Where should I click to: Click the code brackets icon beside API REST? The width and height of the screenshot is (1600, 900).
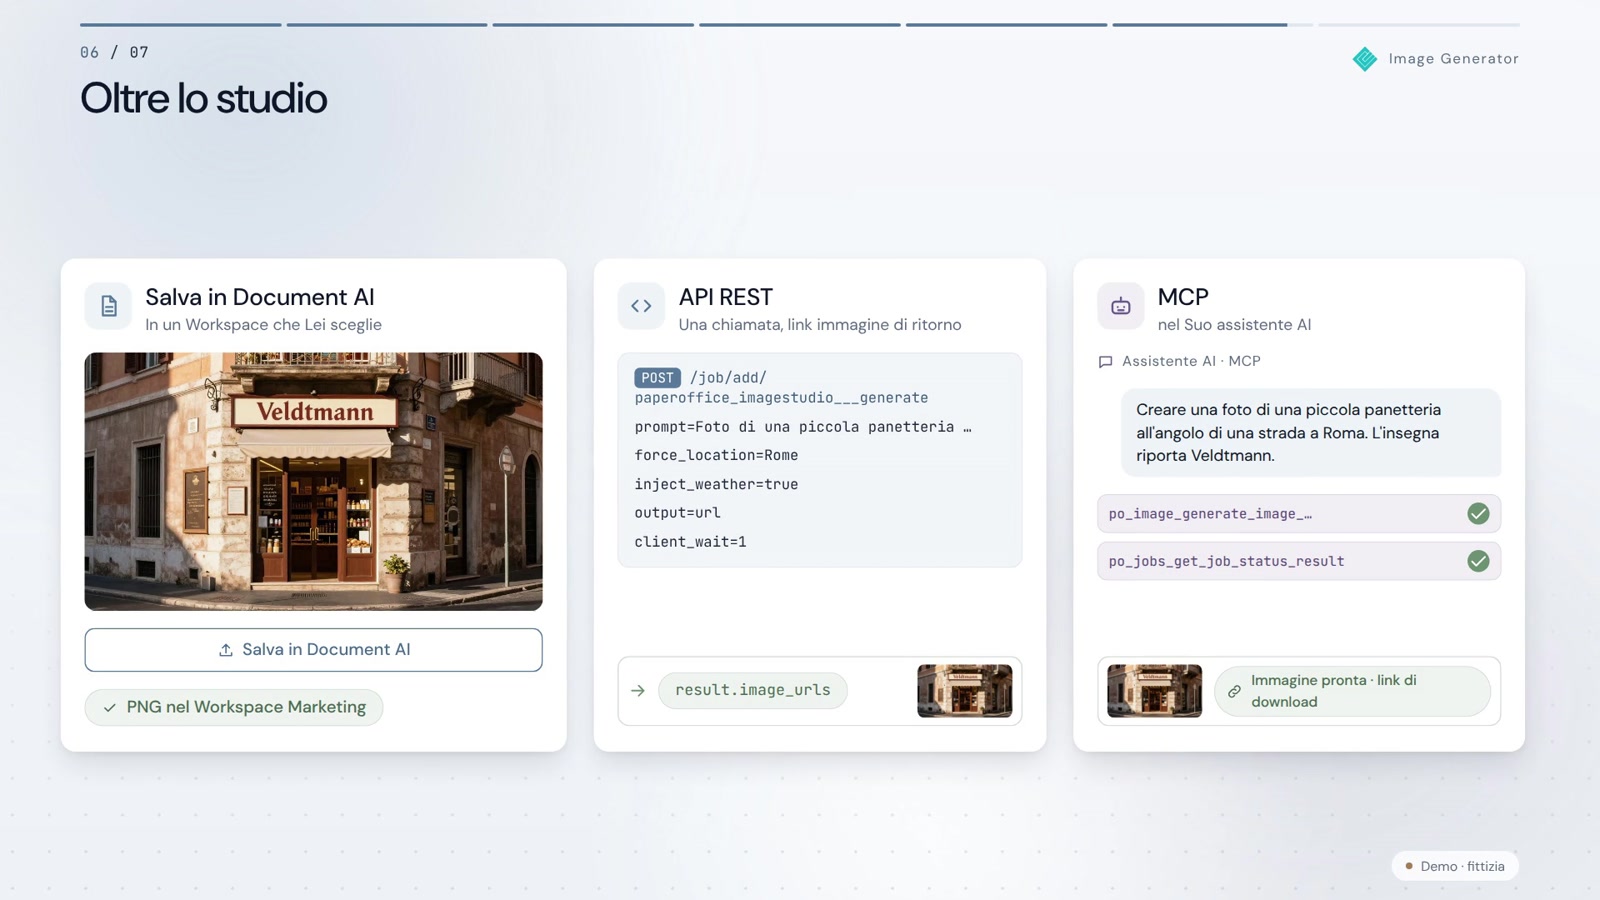click(x=641, y=306)
